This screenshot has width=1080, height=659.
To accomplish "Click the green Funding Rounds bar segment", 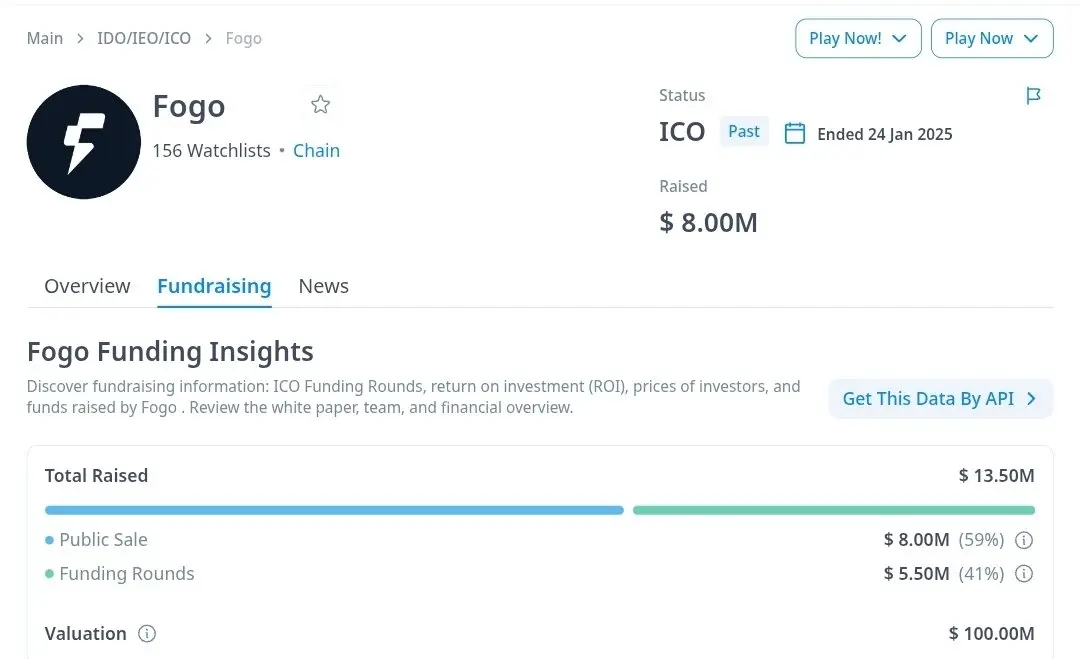I will click(x=834, y=510).
